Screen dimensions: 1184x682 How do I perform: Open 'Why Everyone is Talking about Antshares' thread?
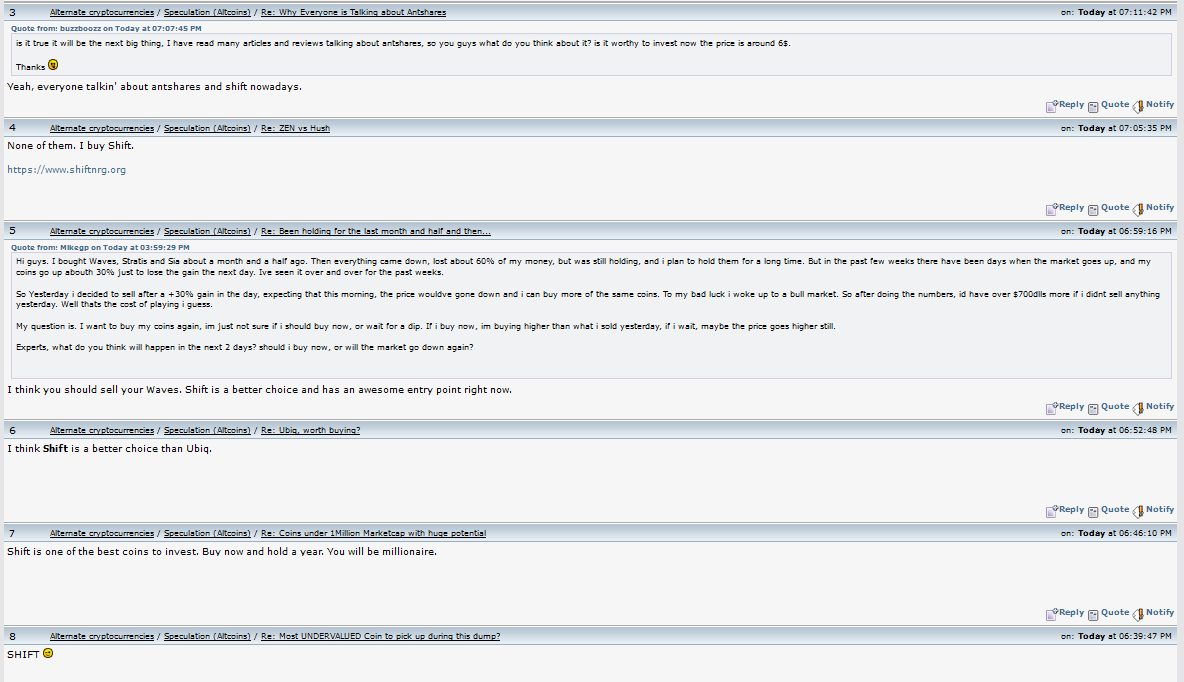pyautogui.click(x=353, y=13)
